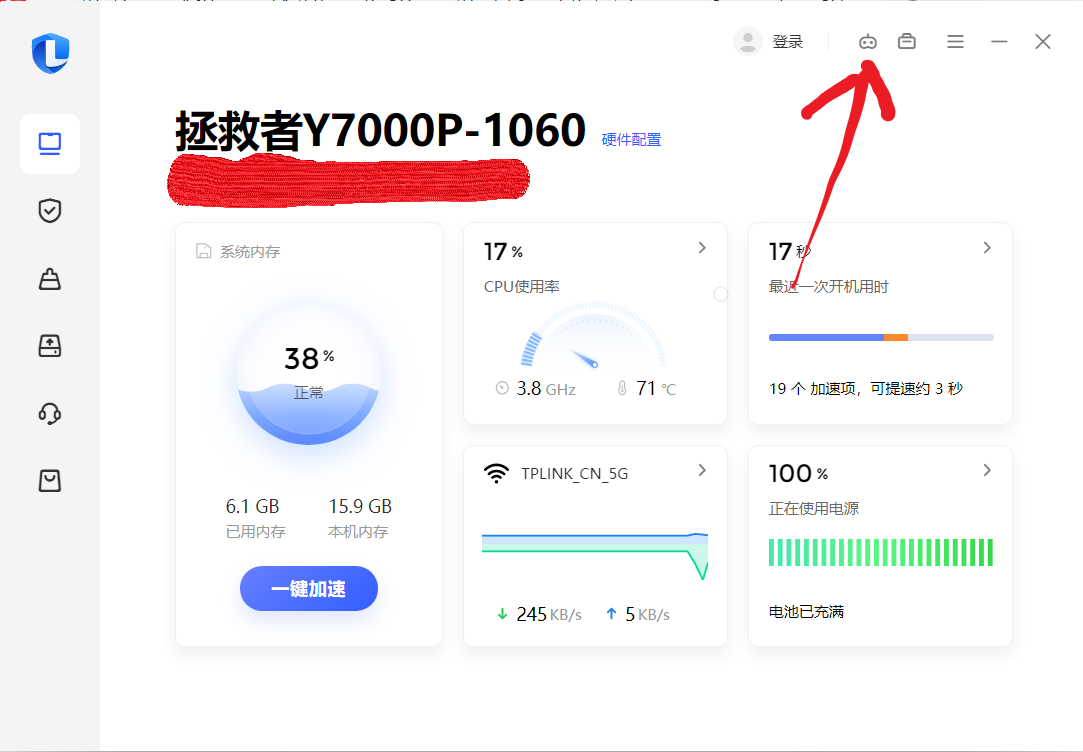Click the 38% memory usage circle
This screenshot has height=752, width=1083.
click(x=309, y=373)
